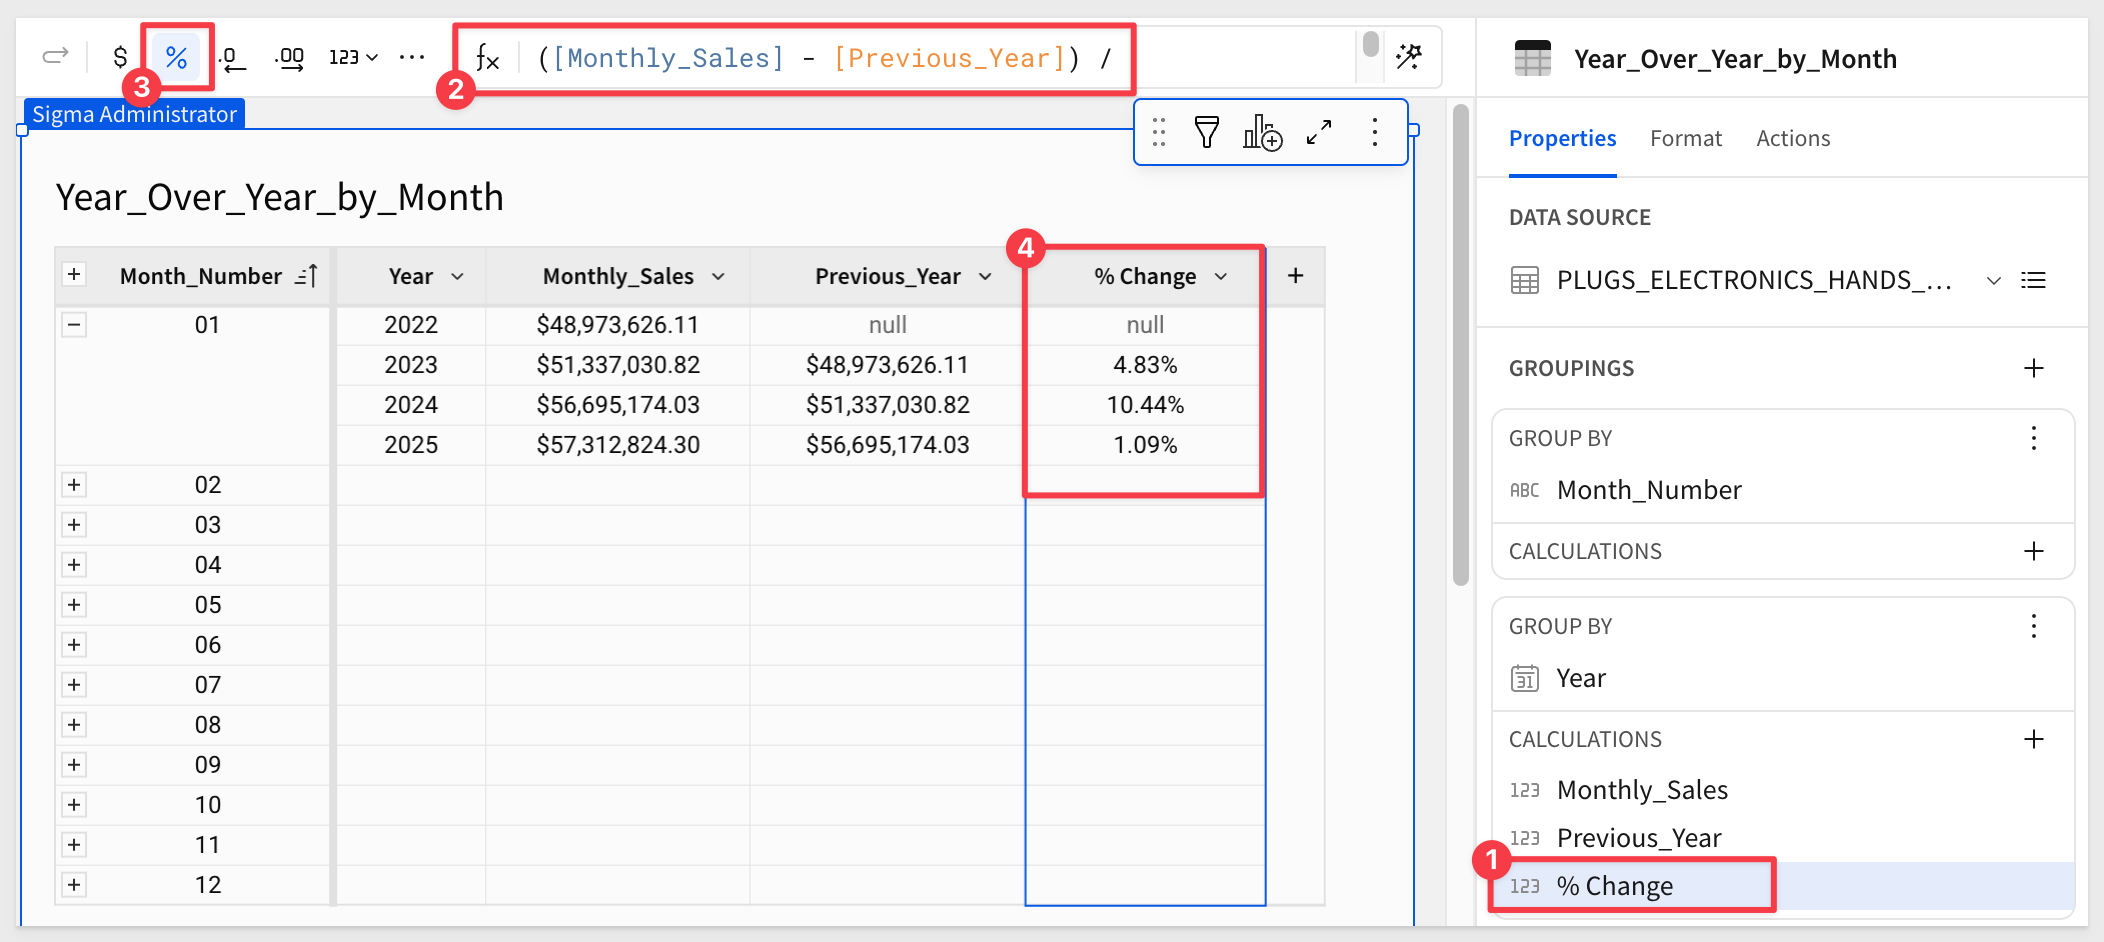The image size is (2104, 942).
Task: Open the formula magic wand assistant
Action: (1409, 57)
